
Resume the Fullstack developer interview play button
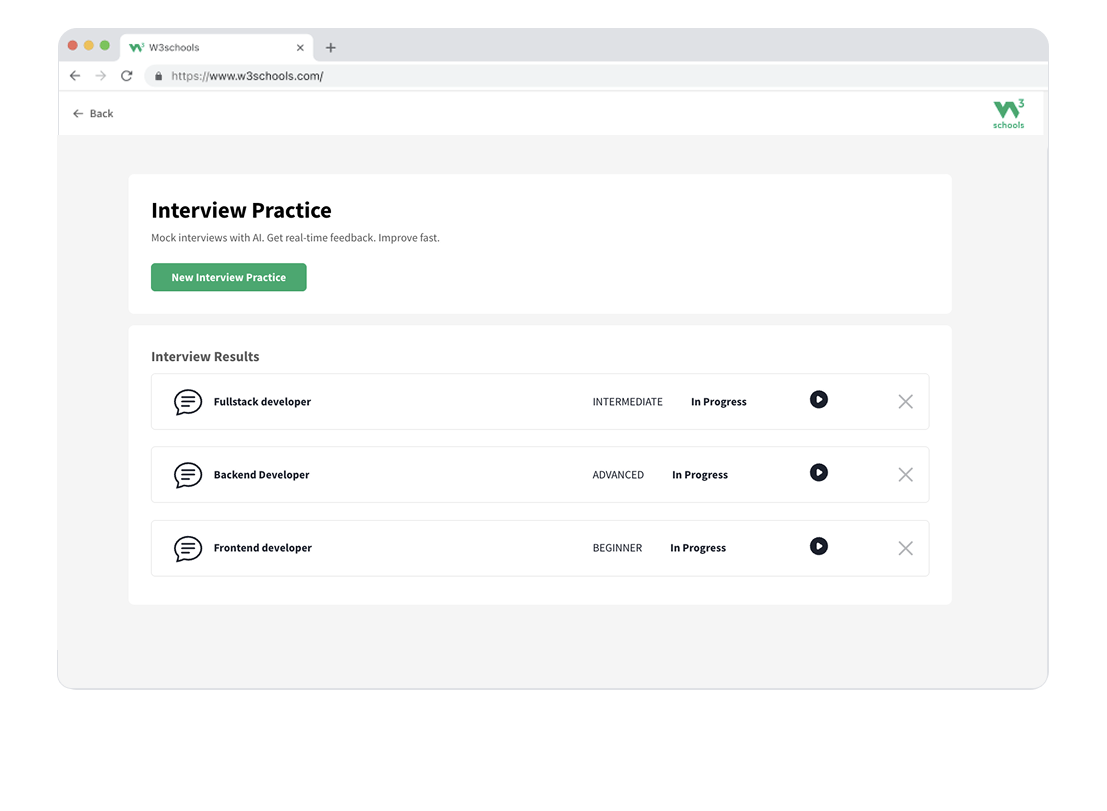coord(818,400)
